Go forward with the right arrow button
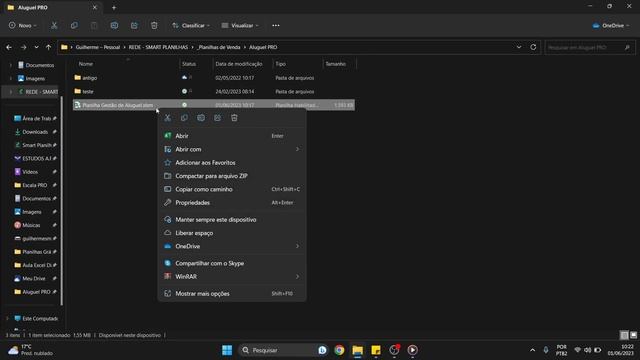 (x=23, y=47)
